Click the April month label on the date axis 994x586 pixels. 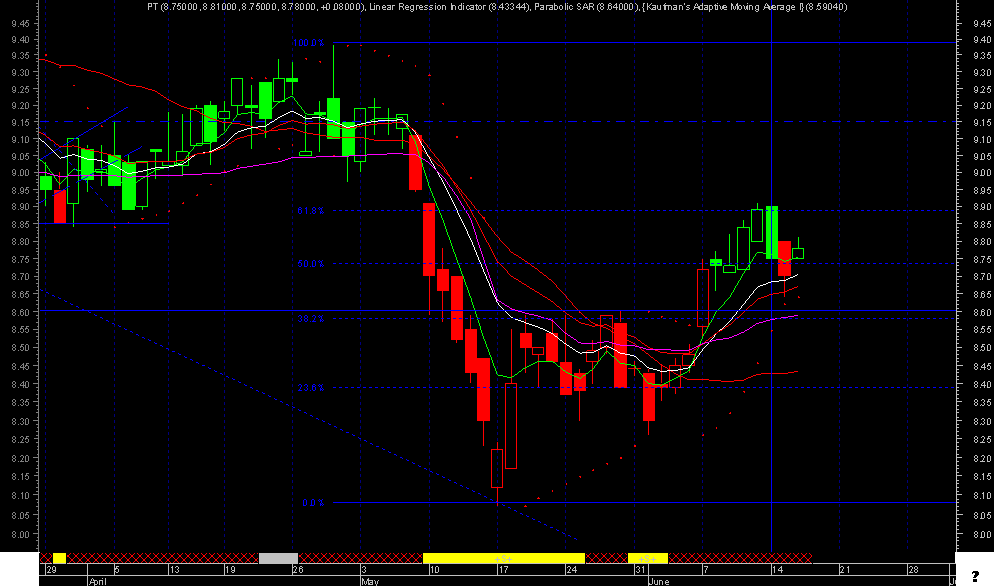tap(97, 581)
